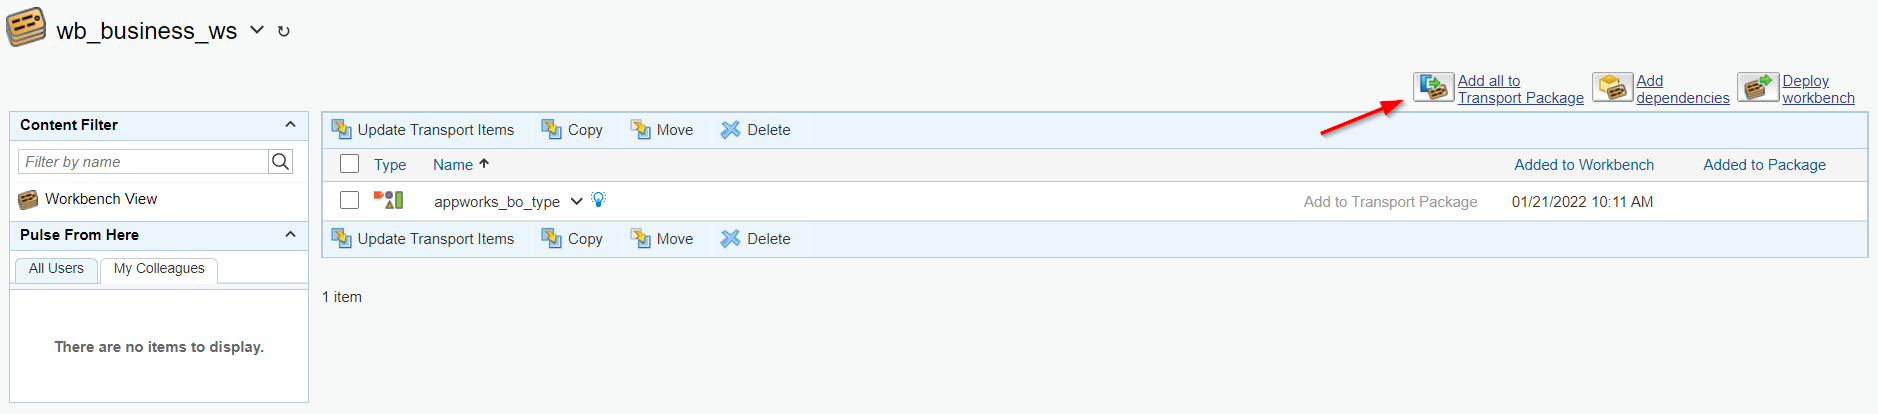Viewport: 1878px width, 414px height.
Task: Click the lightbulb icon next to appworks_bo_type
Action: tap(598, 200)
